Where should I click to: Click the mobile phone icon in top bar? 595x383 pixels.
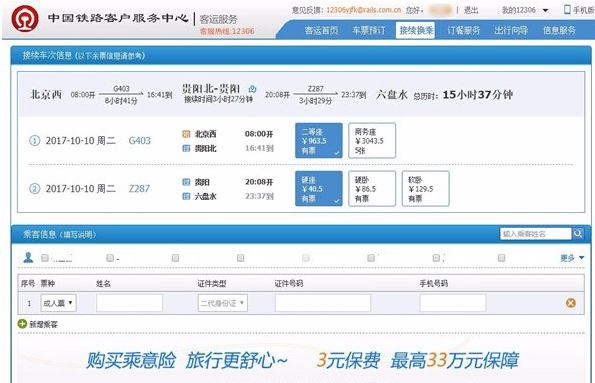click(567, 9)
